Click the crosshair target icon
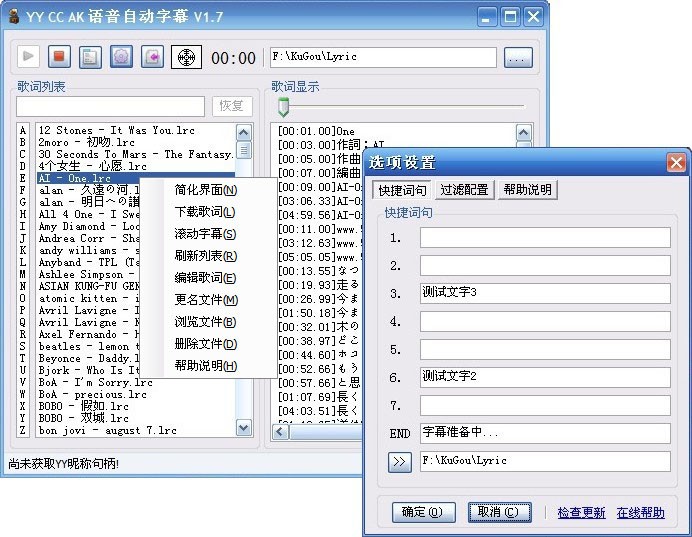 (x=186, y=57)
